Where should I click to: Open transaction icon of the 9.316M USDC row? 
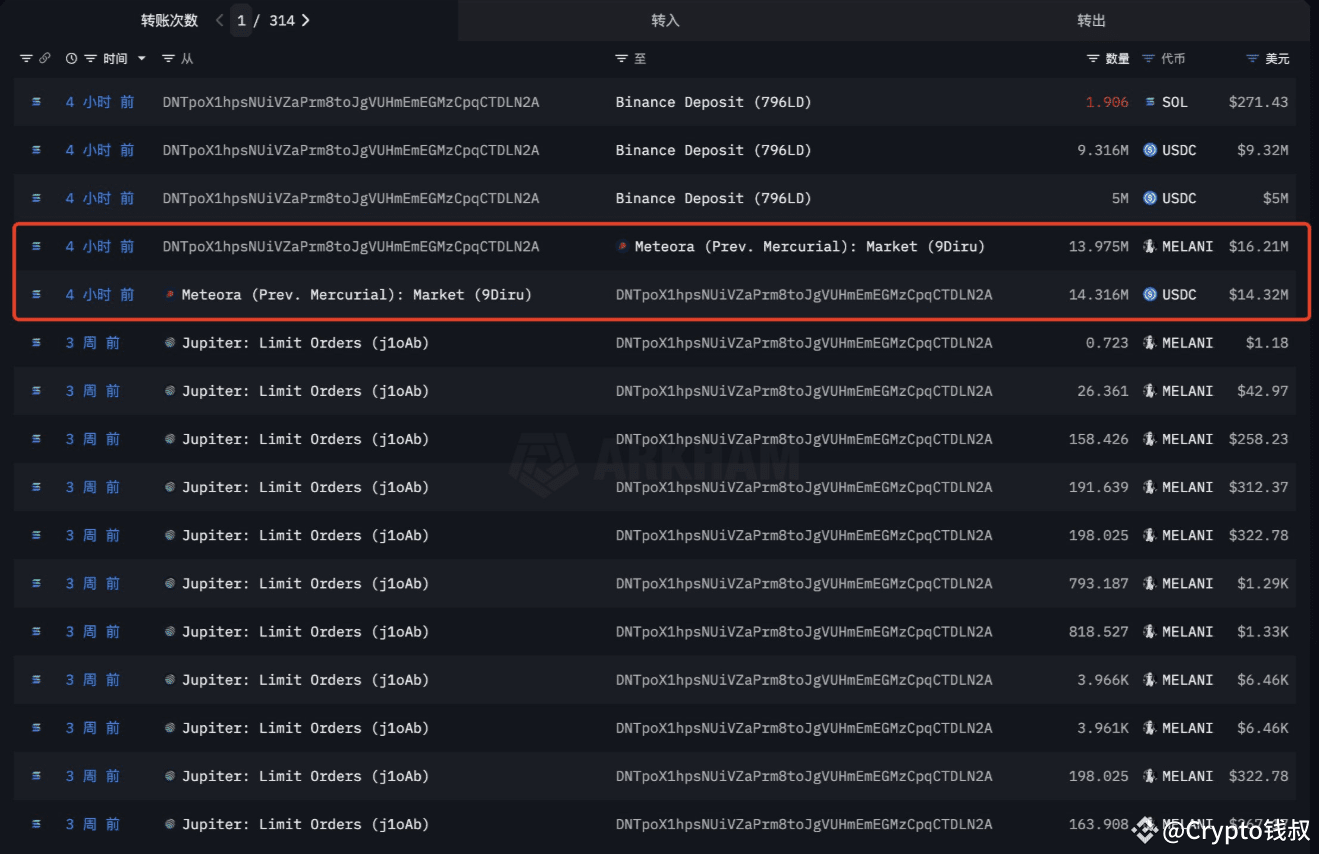[37, 150]
